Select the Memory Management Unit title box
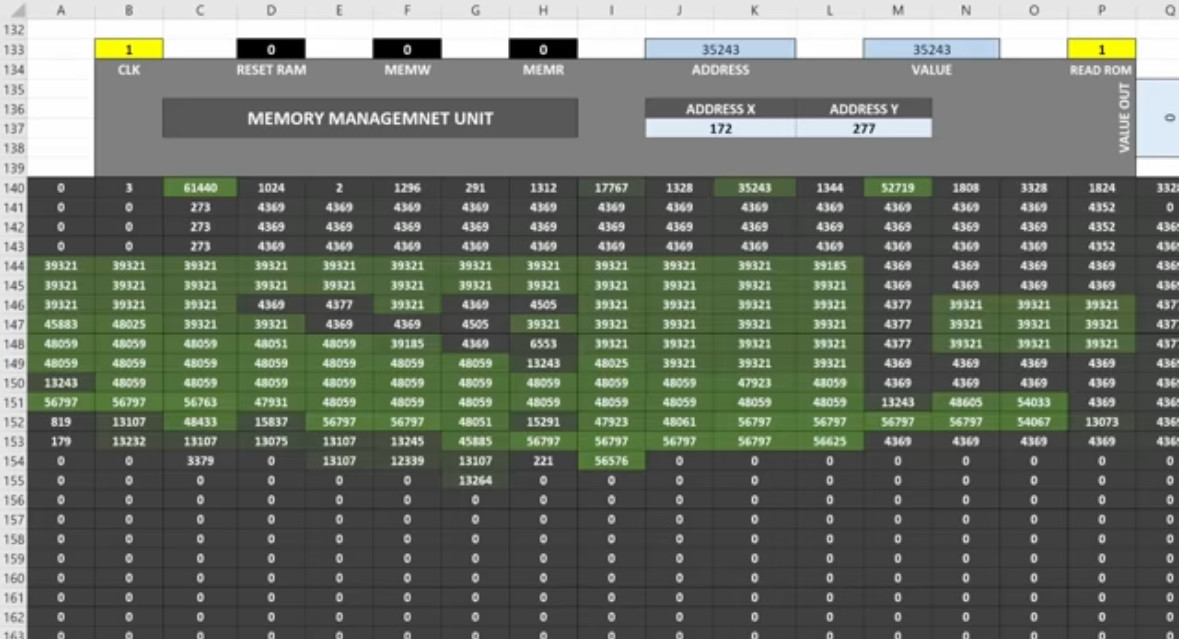1179x639 pixels. coord(370,118)
